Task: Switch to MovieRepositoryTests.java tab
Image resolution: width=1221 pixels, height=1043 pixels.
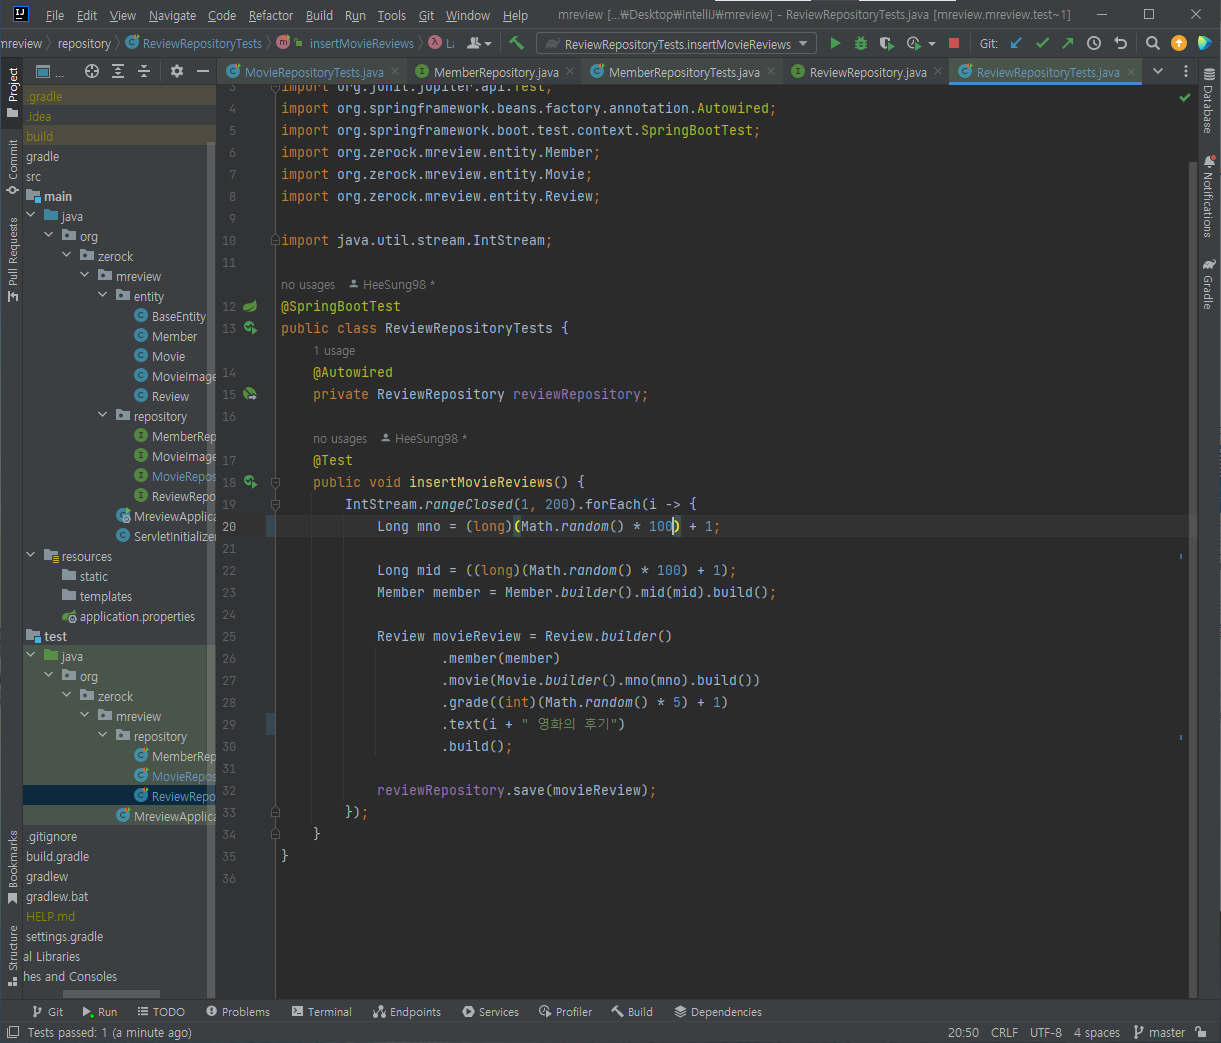Action: point(314,72)
